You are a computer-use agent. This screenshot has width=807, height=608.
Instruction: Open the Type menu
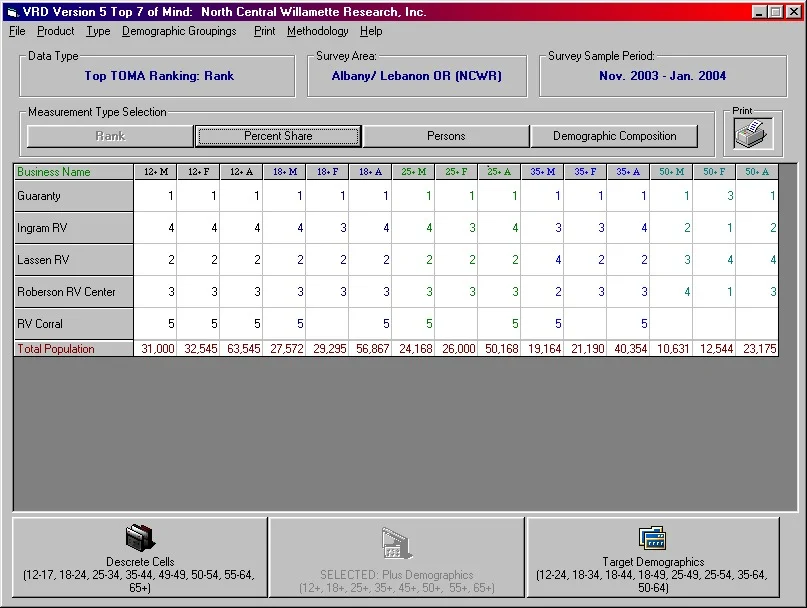point(98,31)
